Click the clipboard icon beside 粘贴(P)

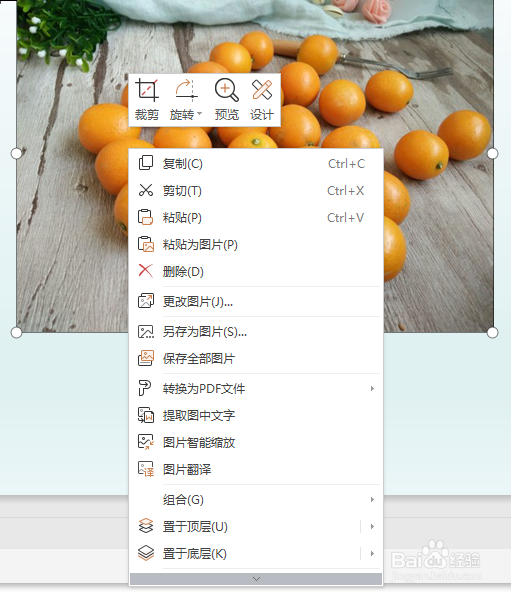145,217
